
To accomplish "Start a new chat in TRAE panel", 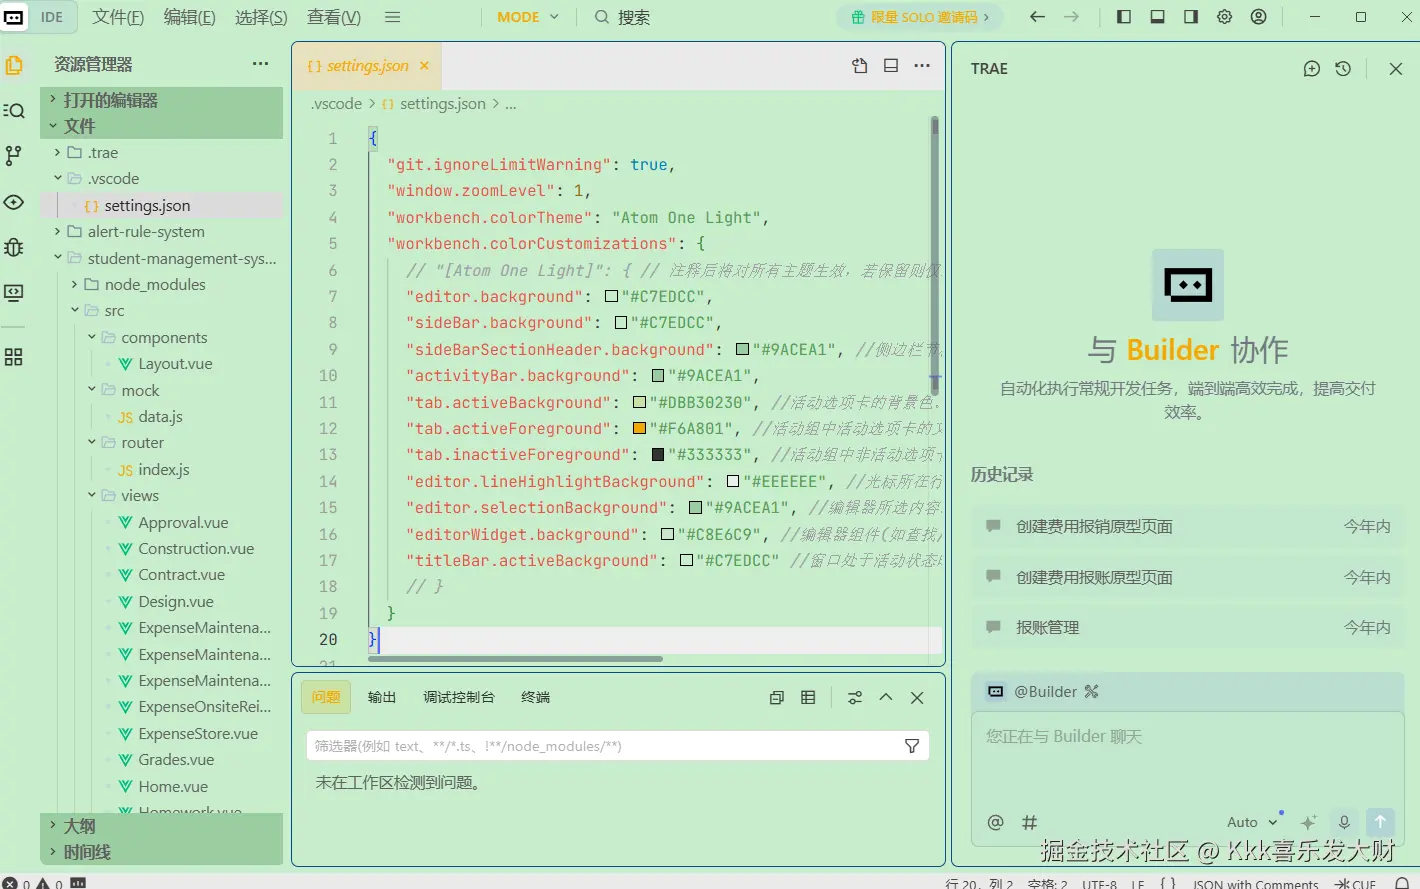I will [x=1312, y=69].
